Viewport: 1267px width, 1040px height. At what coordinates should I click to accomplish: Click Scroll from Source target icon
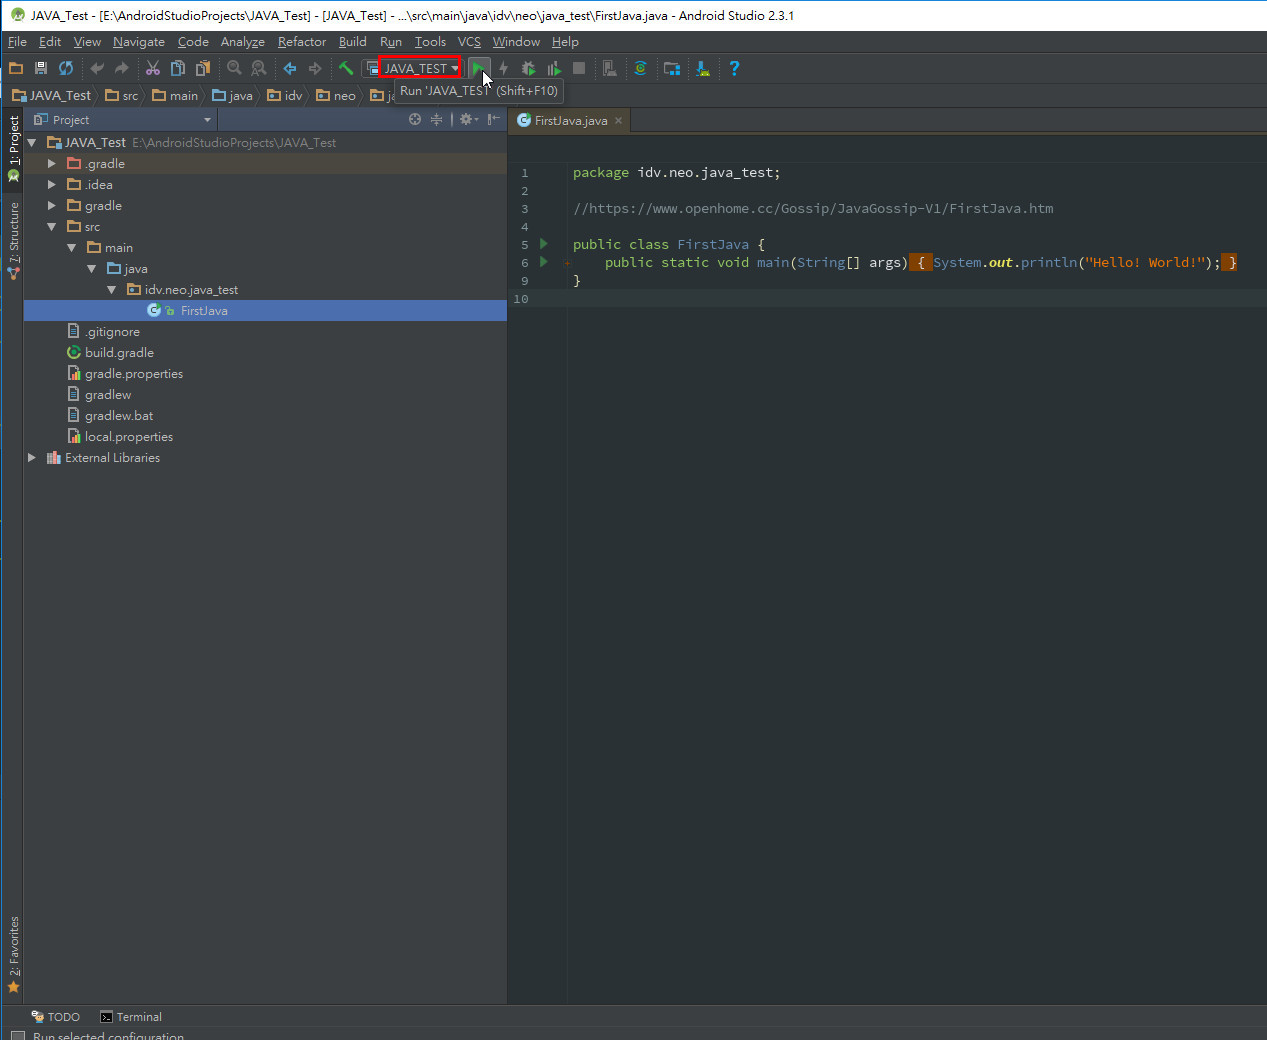(x=415, y=119)
